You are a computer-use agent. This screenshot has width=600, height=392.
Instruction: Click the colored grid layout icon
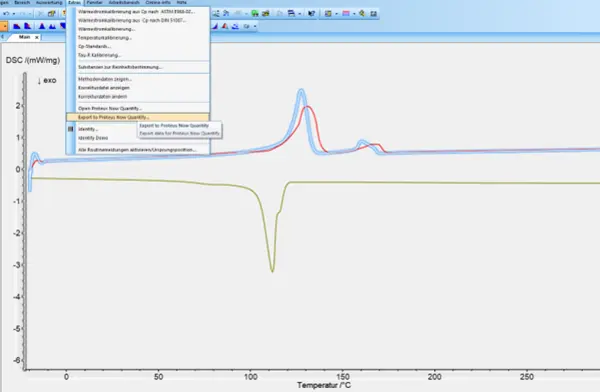(328, 14)
